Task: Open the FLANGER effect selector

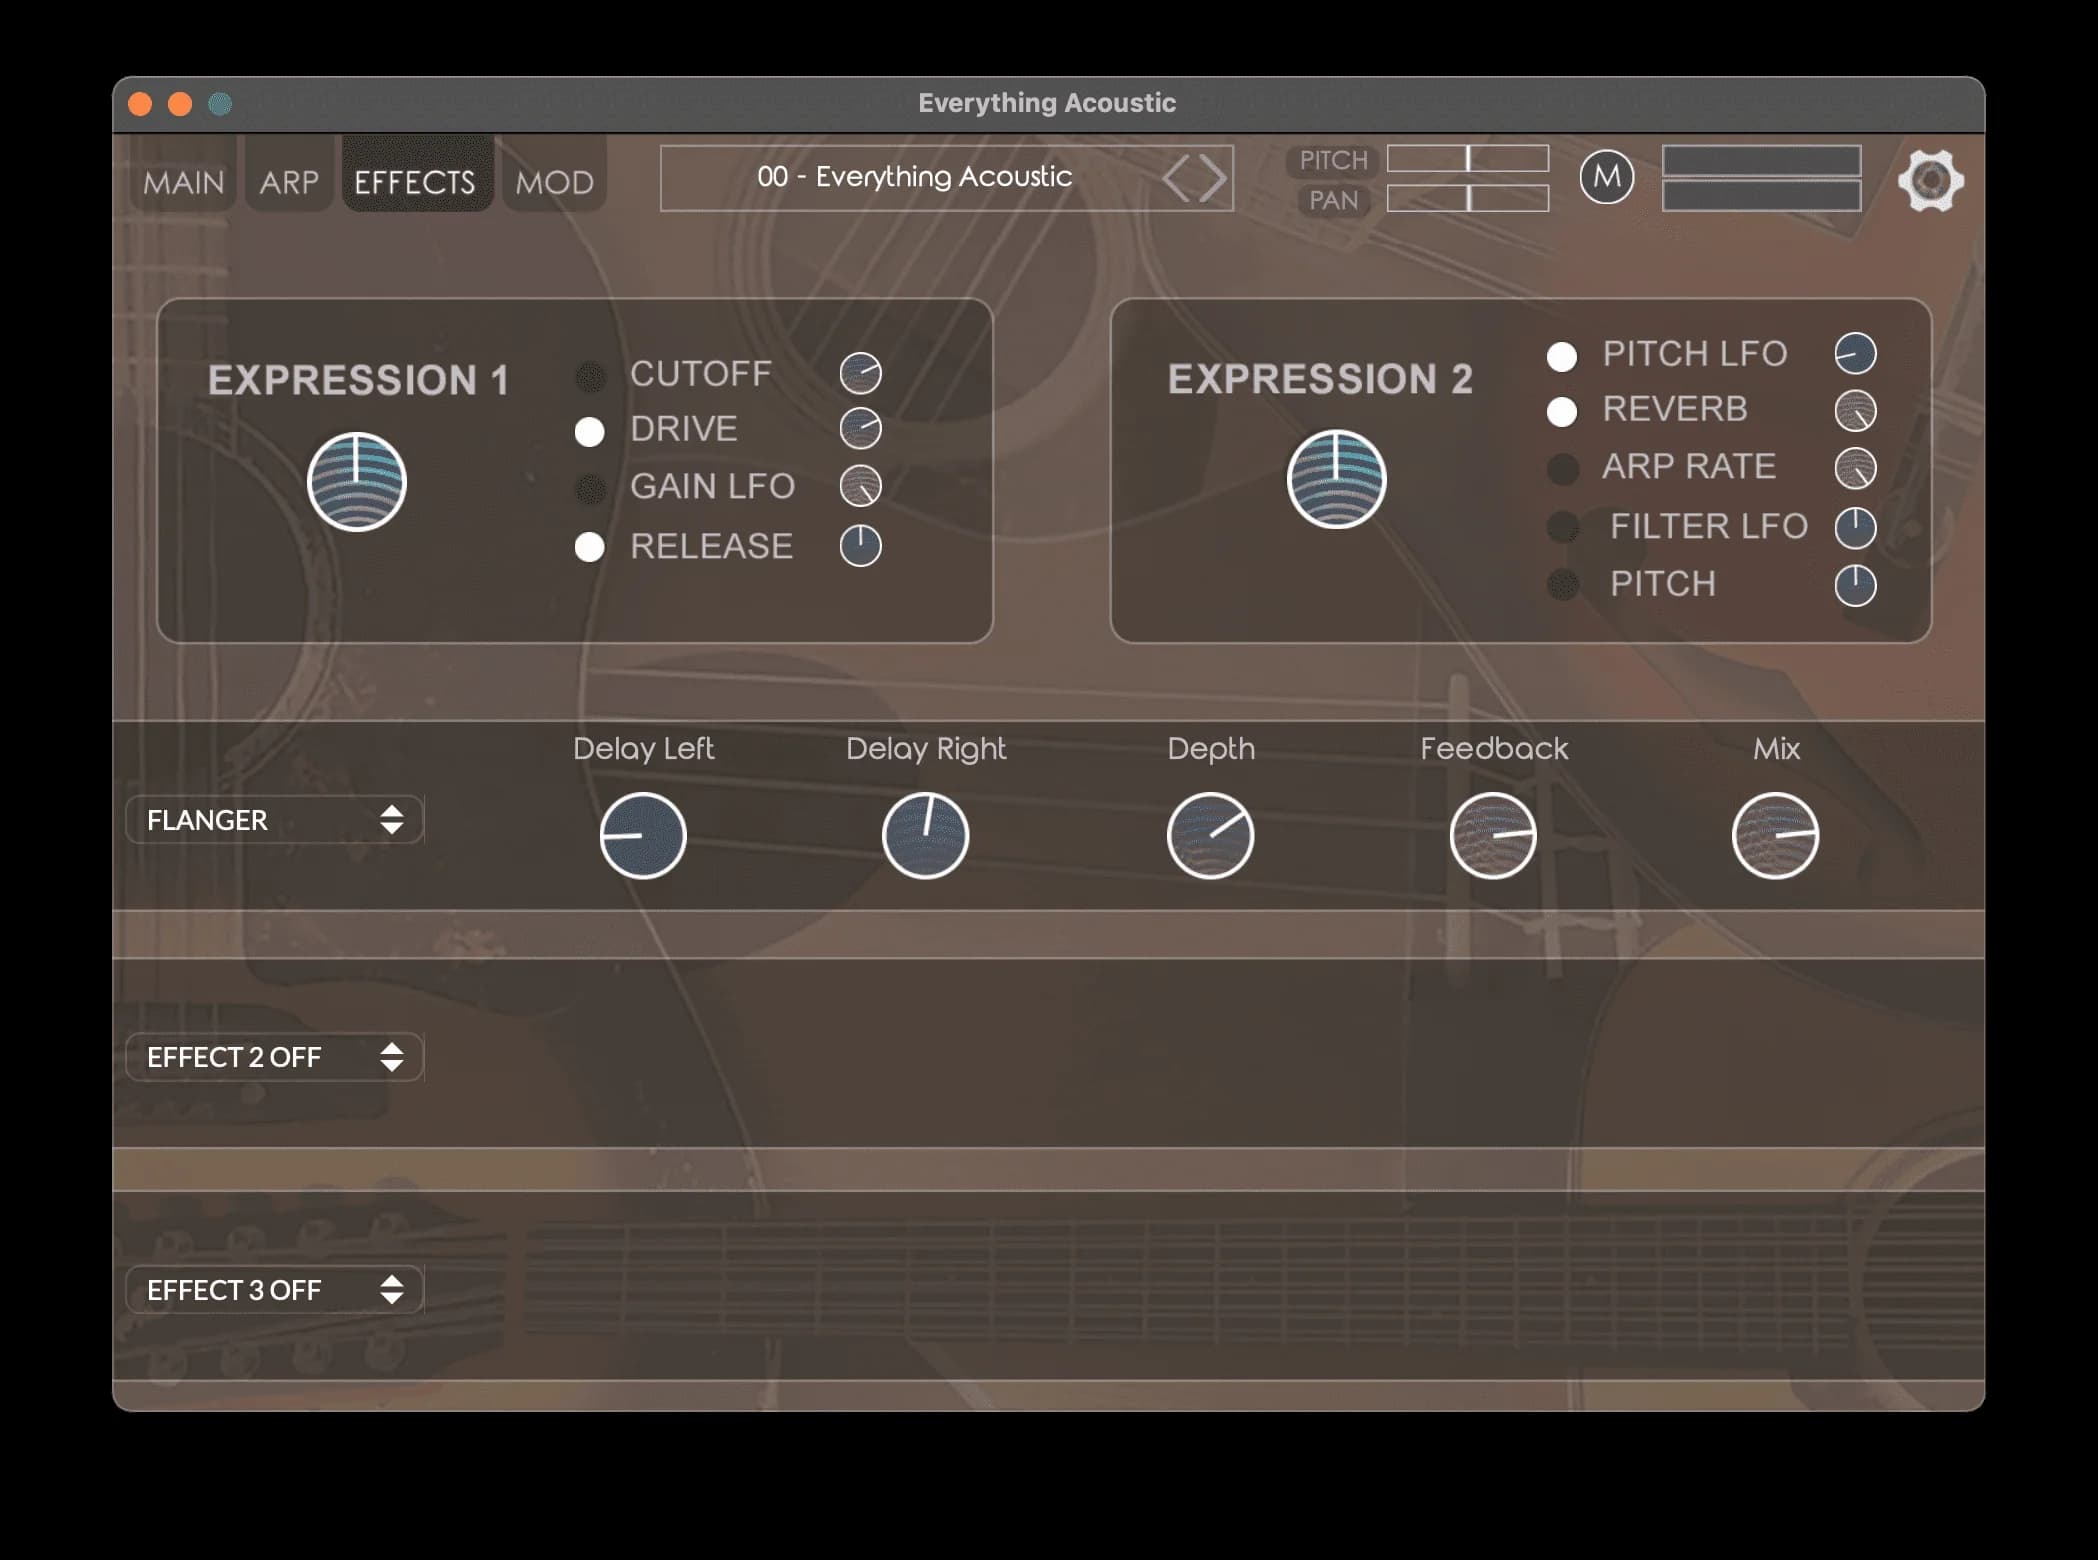Action: (274, 820)
